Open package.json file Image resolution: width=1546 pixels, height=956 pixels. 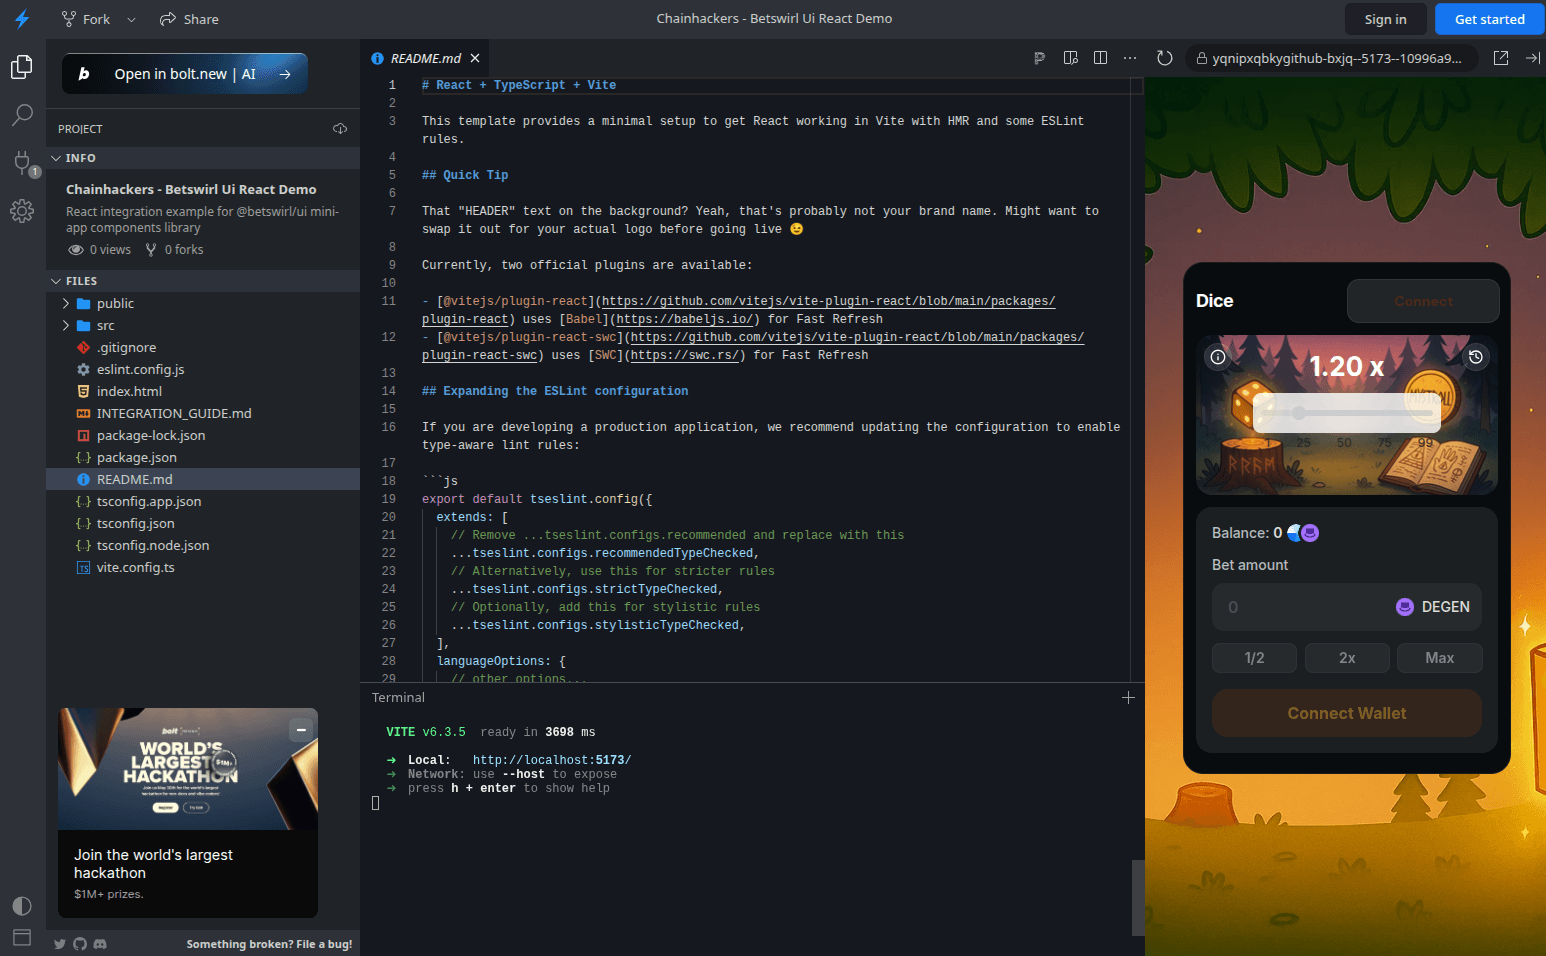203,457
